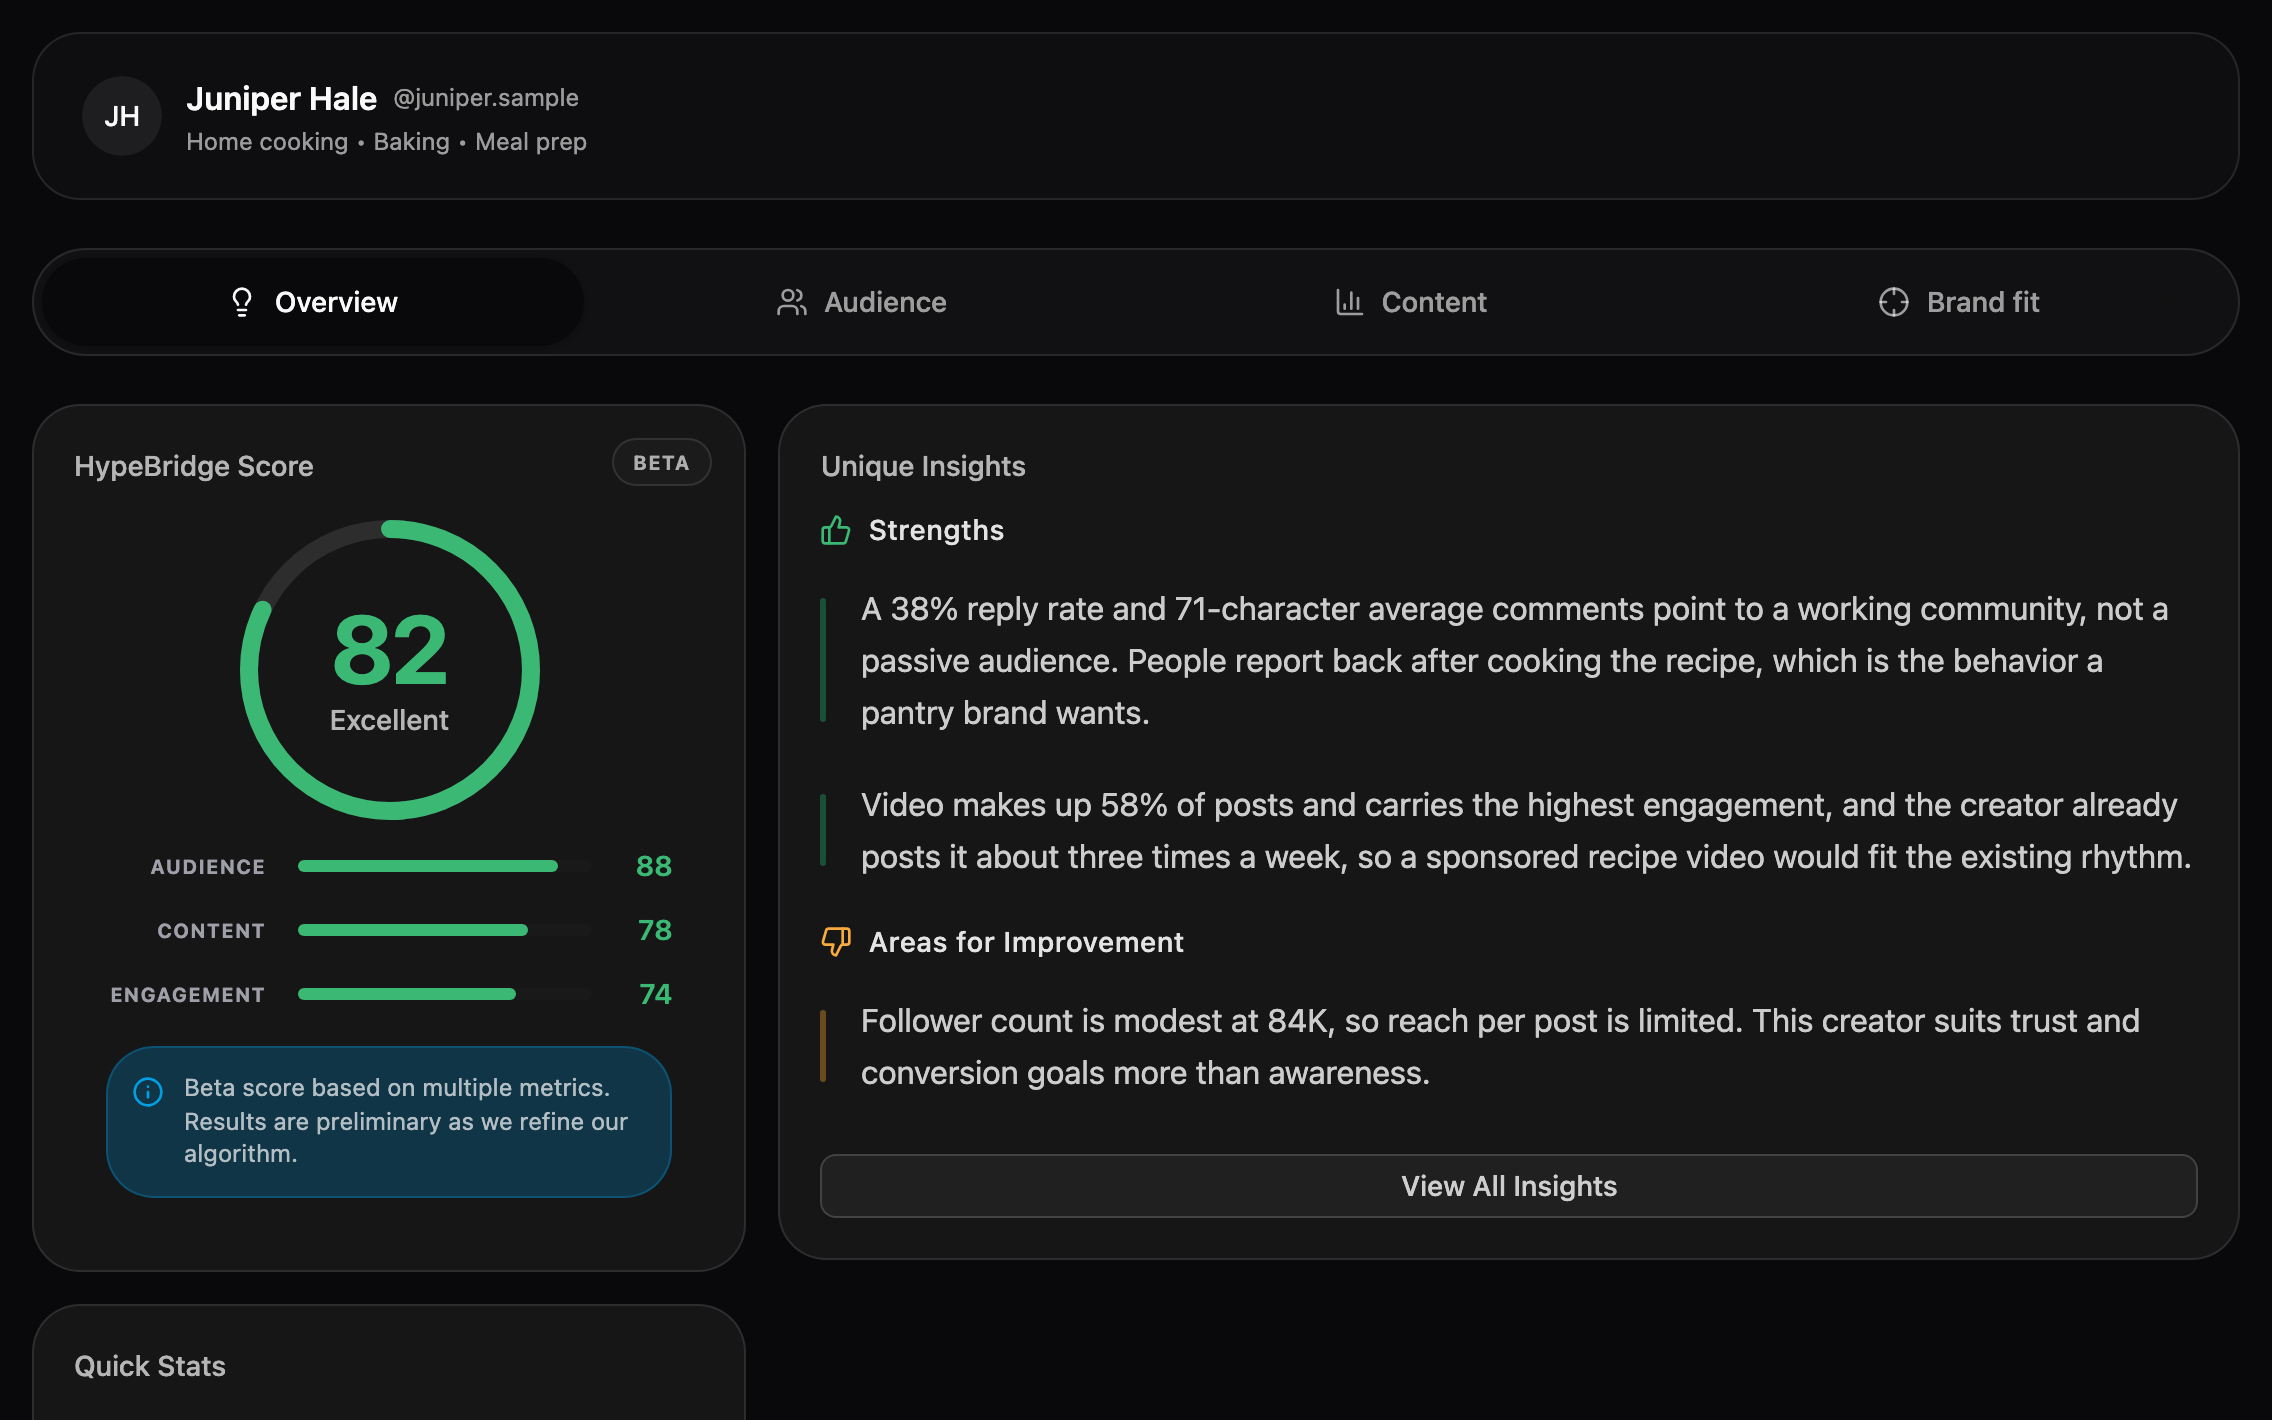The image size is (2272, 1420).
Task: Click View All Insights button
Action: (x=1509, y=1186)
